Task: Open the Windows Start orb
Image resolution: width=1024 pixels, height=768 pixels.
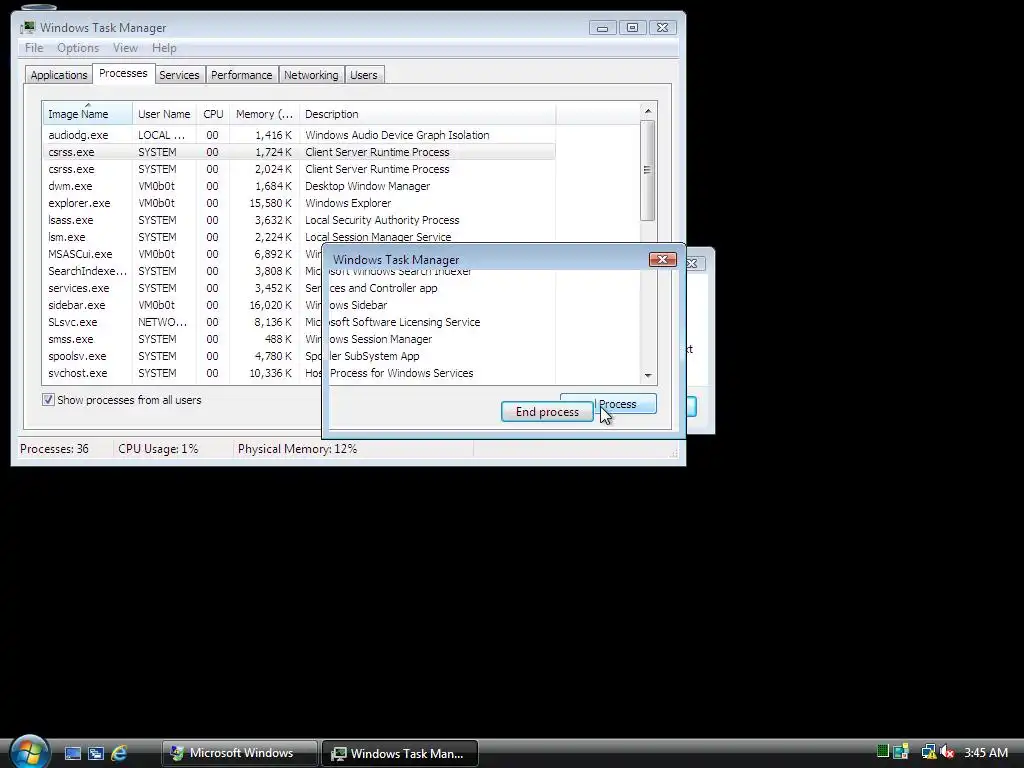Action: click(x=30, y=751)
